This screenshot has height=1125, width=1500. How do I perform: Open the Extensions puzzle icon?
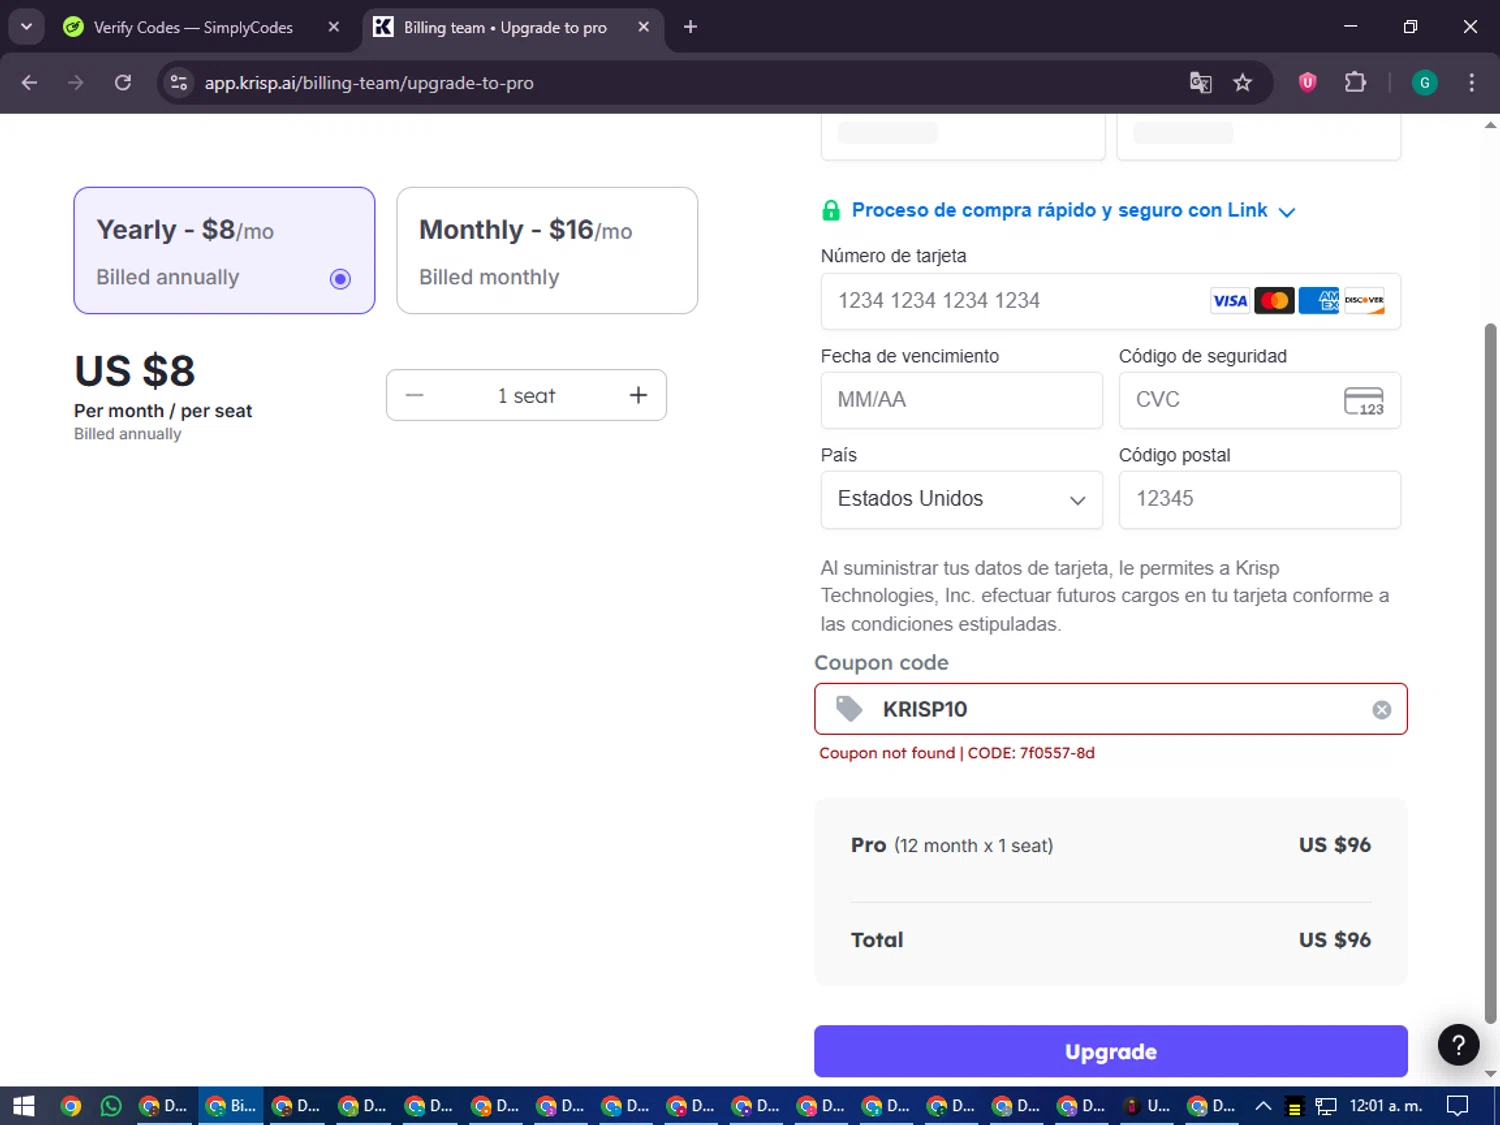click(x=1355, y=83)
